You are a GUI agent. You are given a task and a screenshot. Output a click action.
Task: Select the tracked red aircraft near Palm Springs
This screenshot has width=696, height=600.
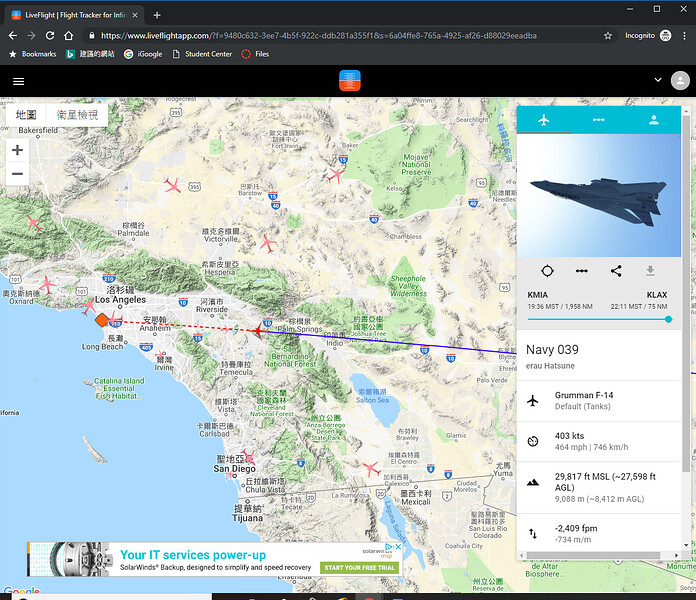(258, 331)
